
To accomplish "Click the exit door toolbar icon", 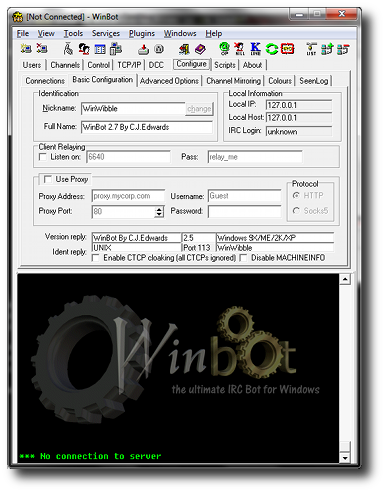I will [184, 49].
